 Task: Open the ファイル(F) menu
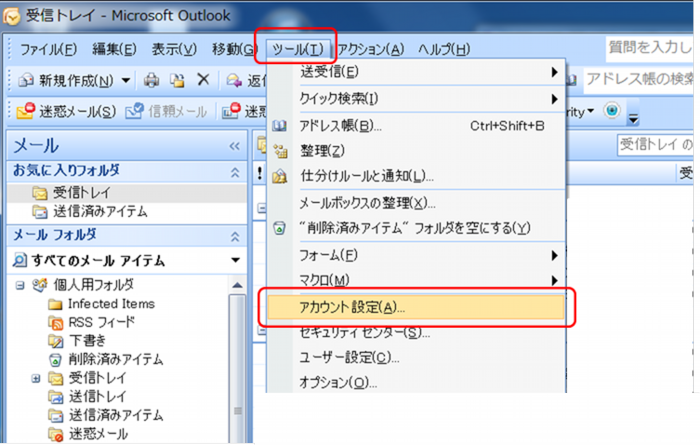[48, 49]
